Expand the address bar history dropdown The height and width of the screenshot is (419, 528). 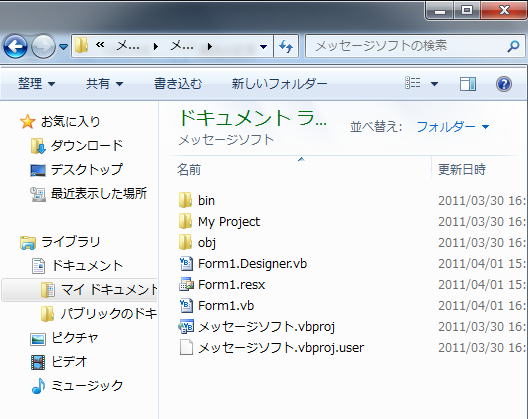point(263,46)
